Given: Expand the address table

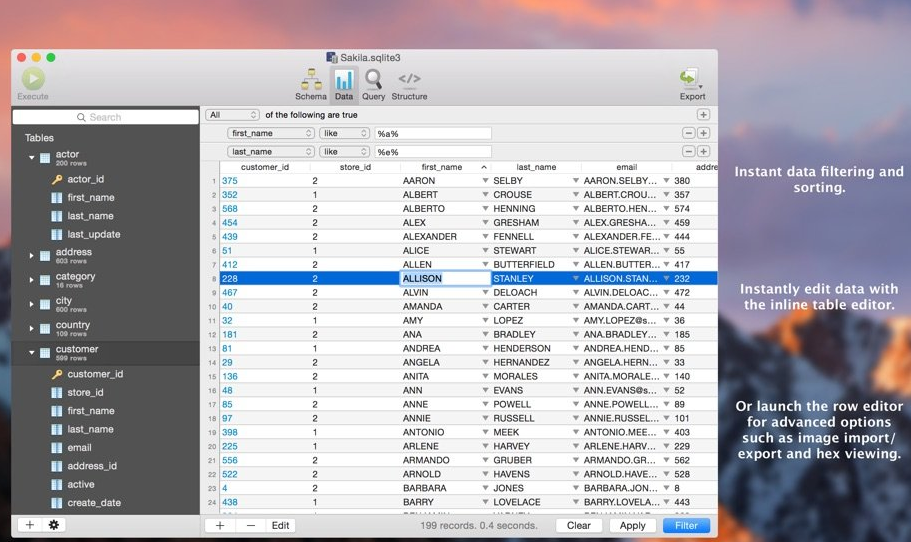Looking at the screenshot, I should (31, 255).
